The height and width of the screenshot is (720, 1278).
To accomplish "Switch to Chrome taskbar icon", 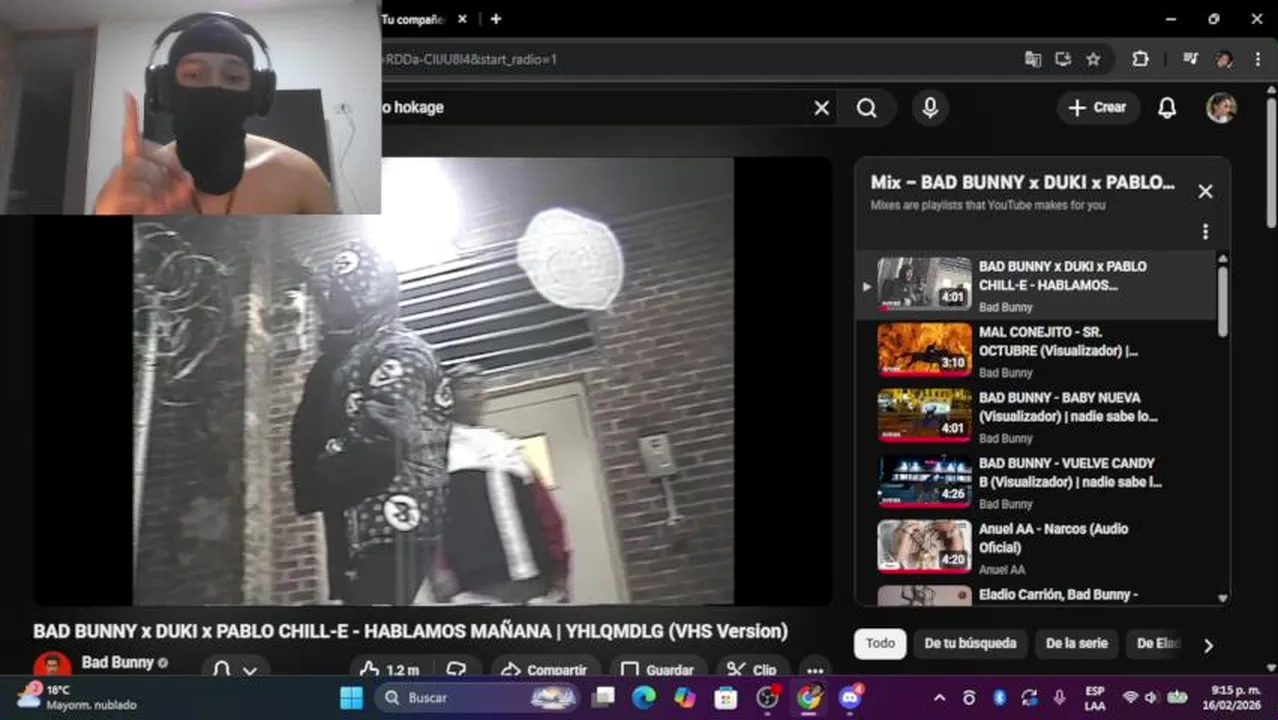I will [808, 697].
